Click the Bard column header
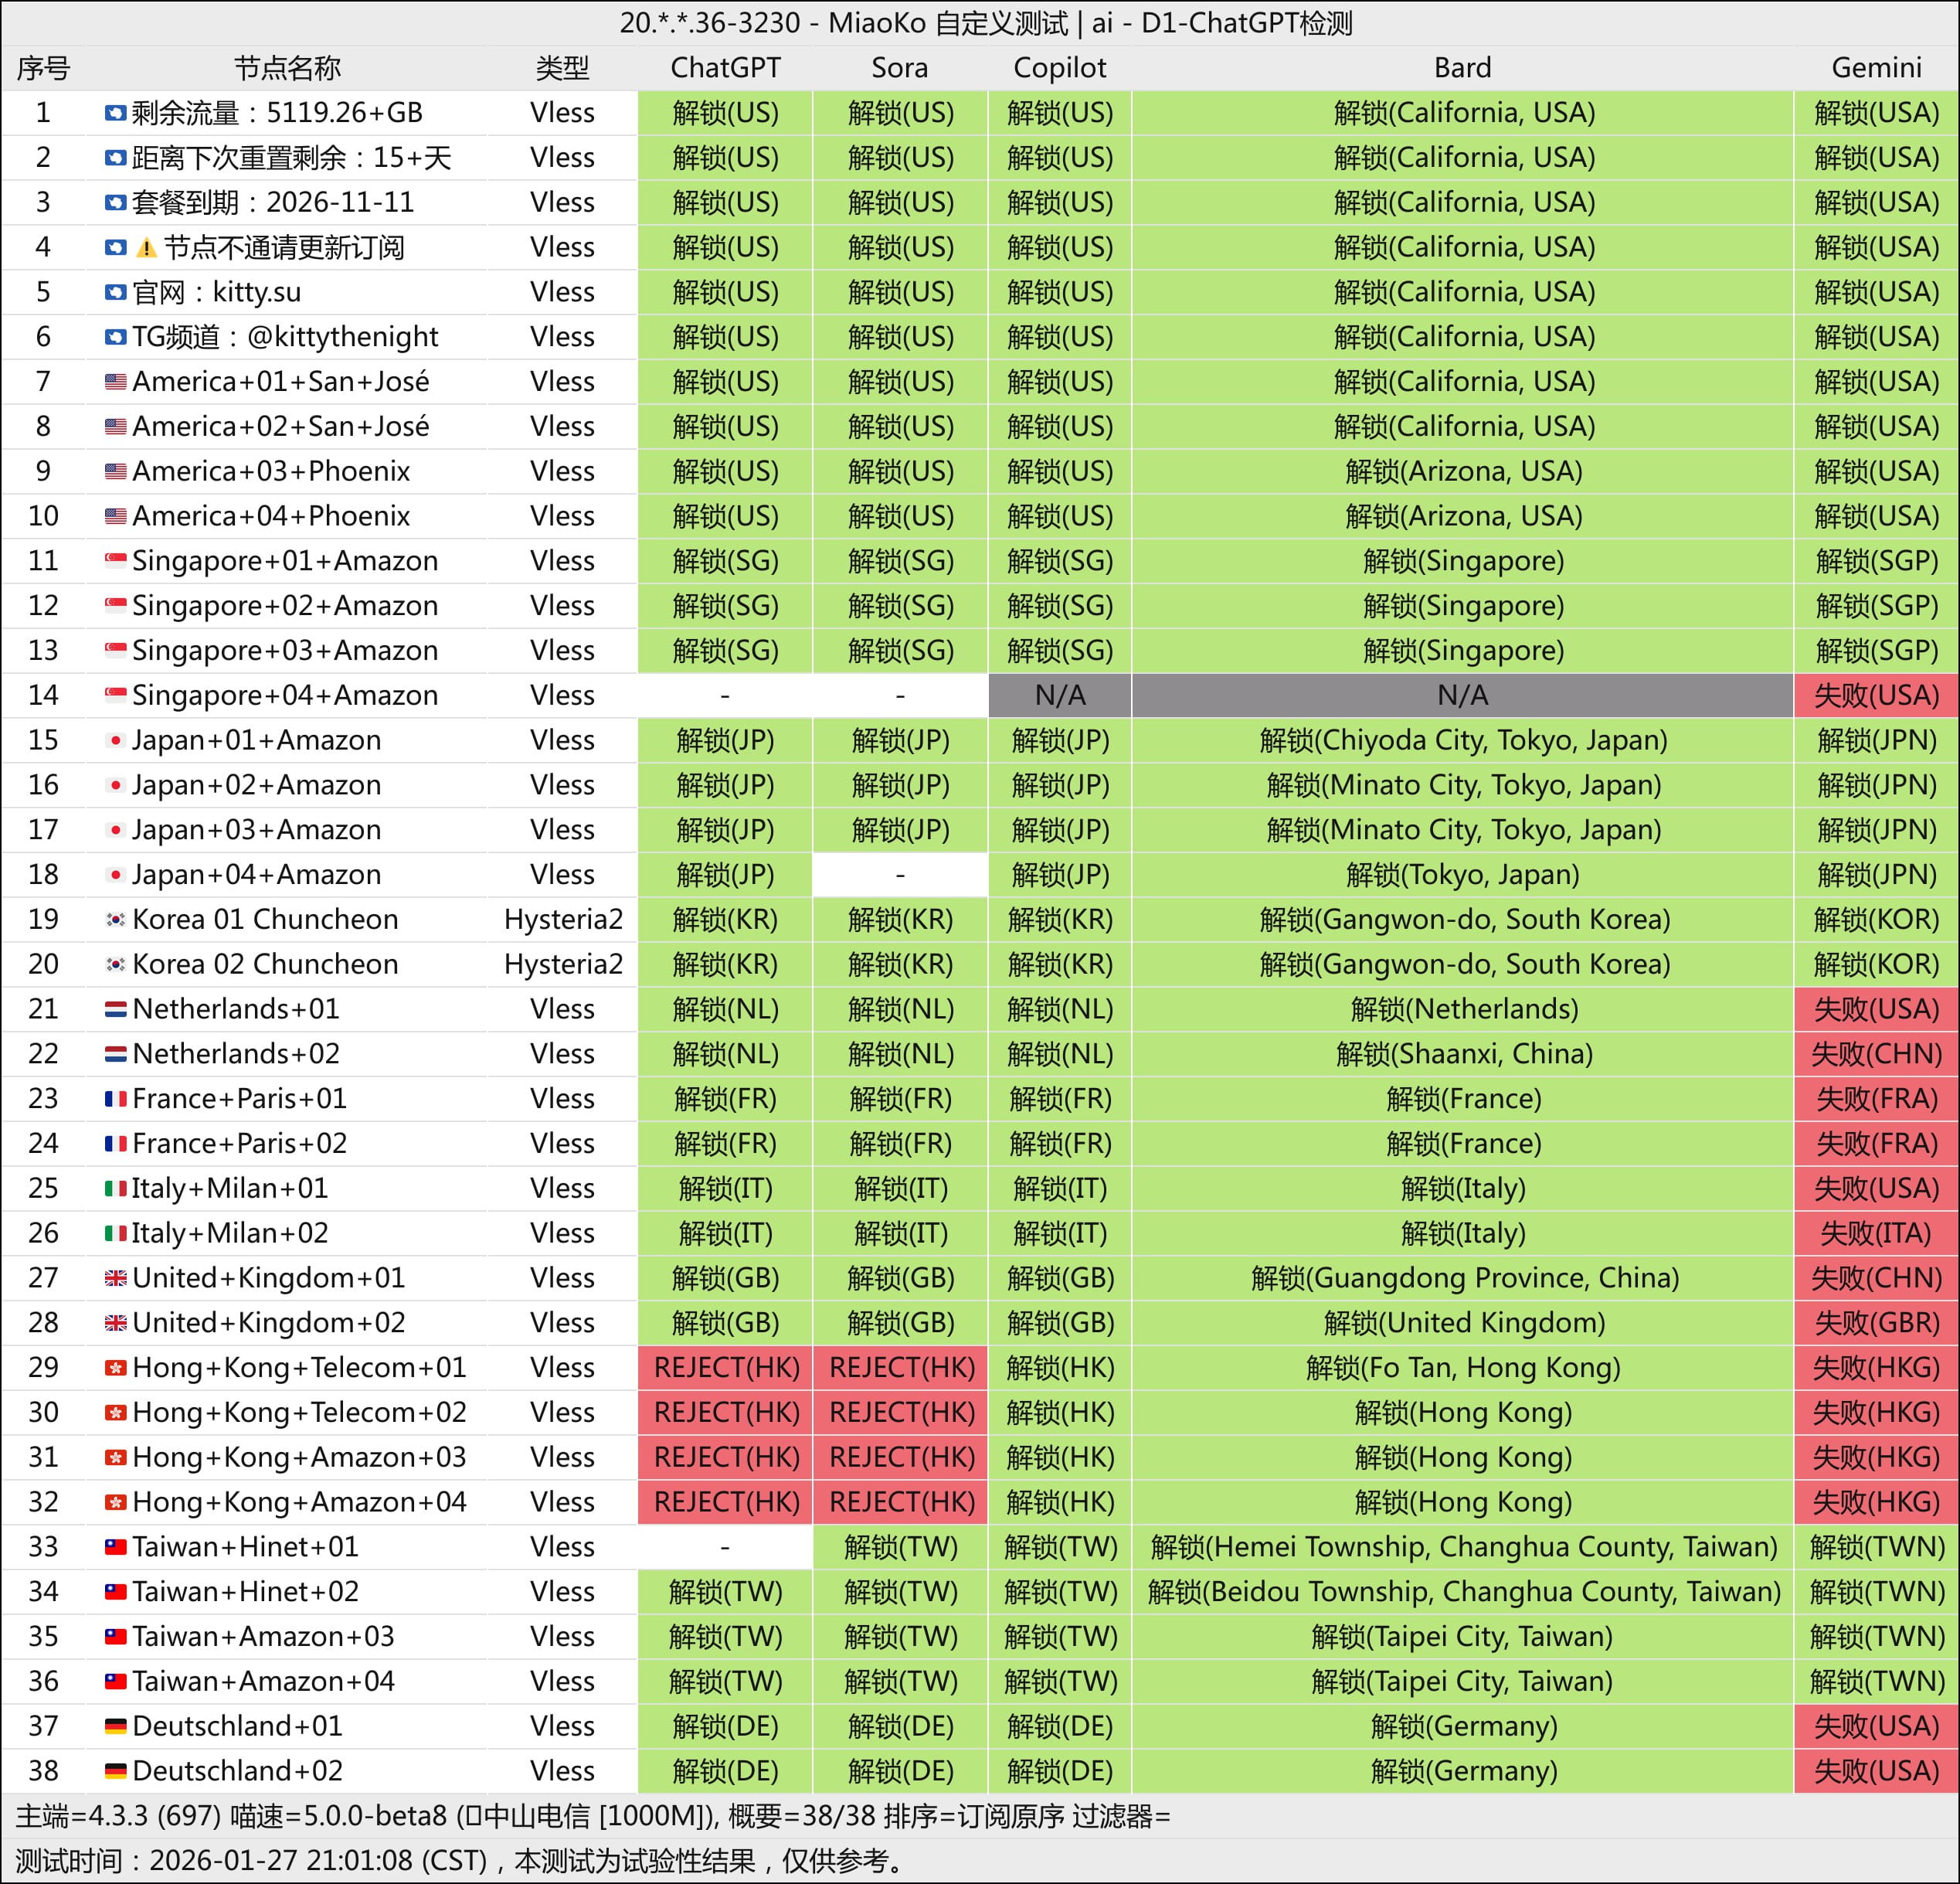The width and height of the screenshot is (1960, 1884). [x=1462, y=68]
